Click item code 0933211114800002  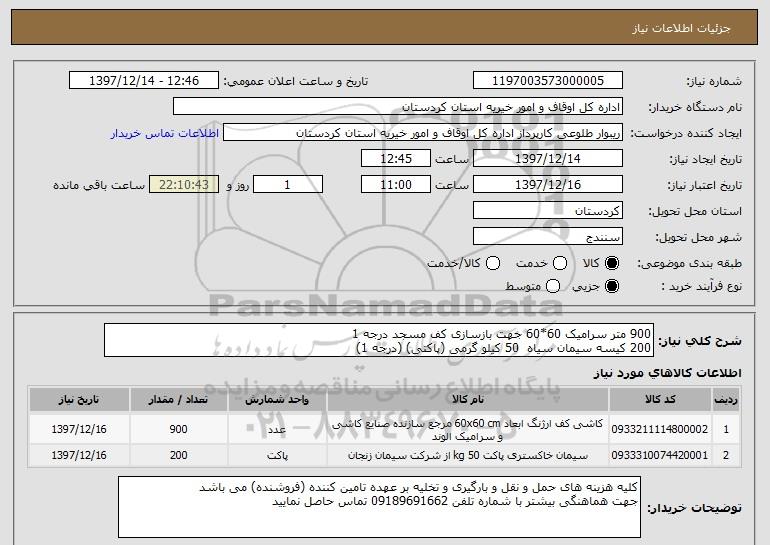click(660, 429)
